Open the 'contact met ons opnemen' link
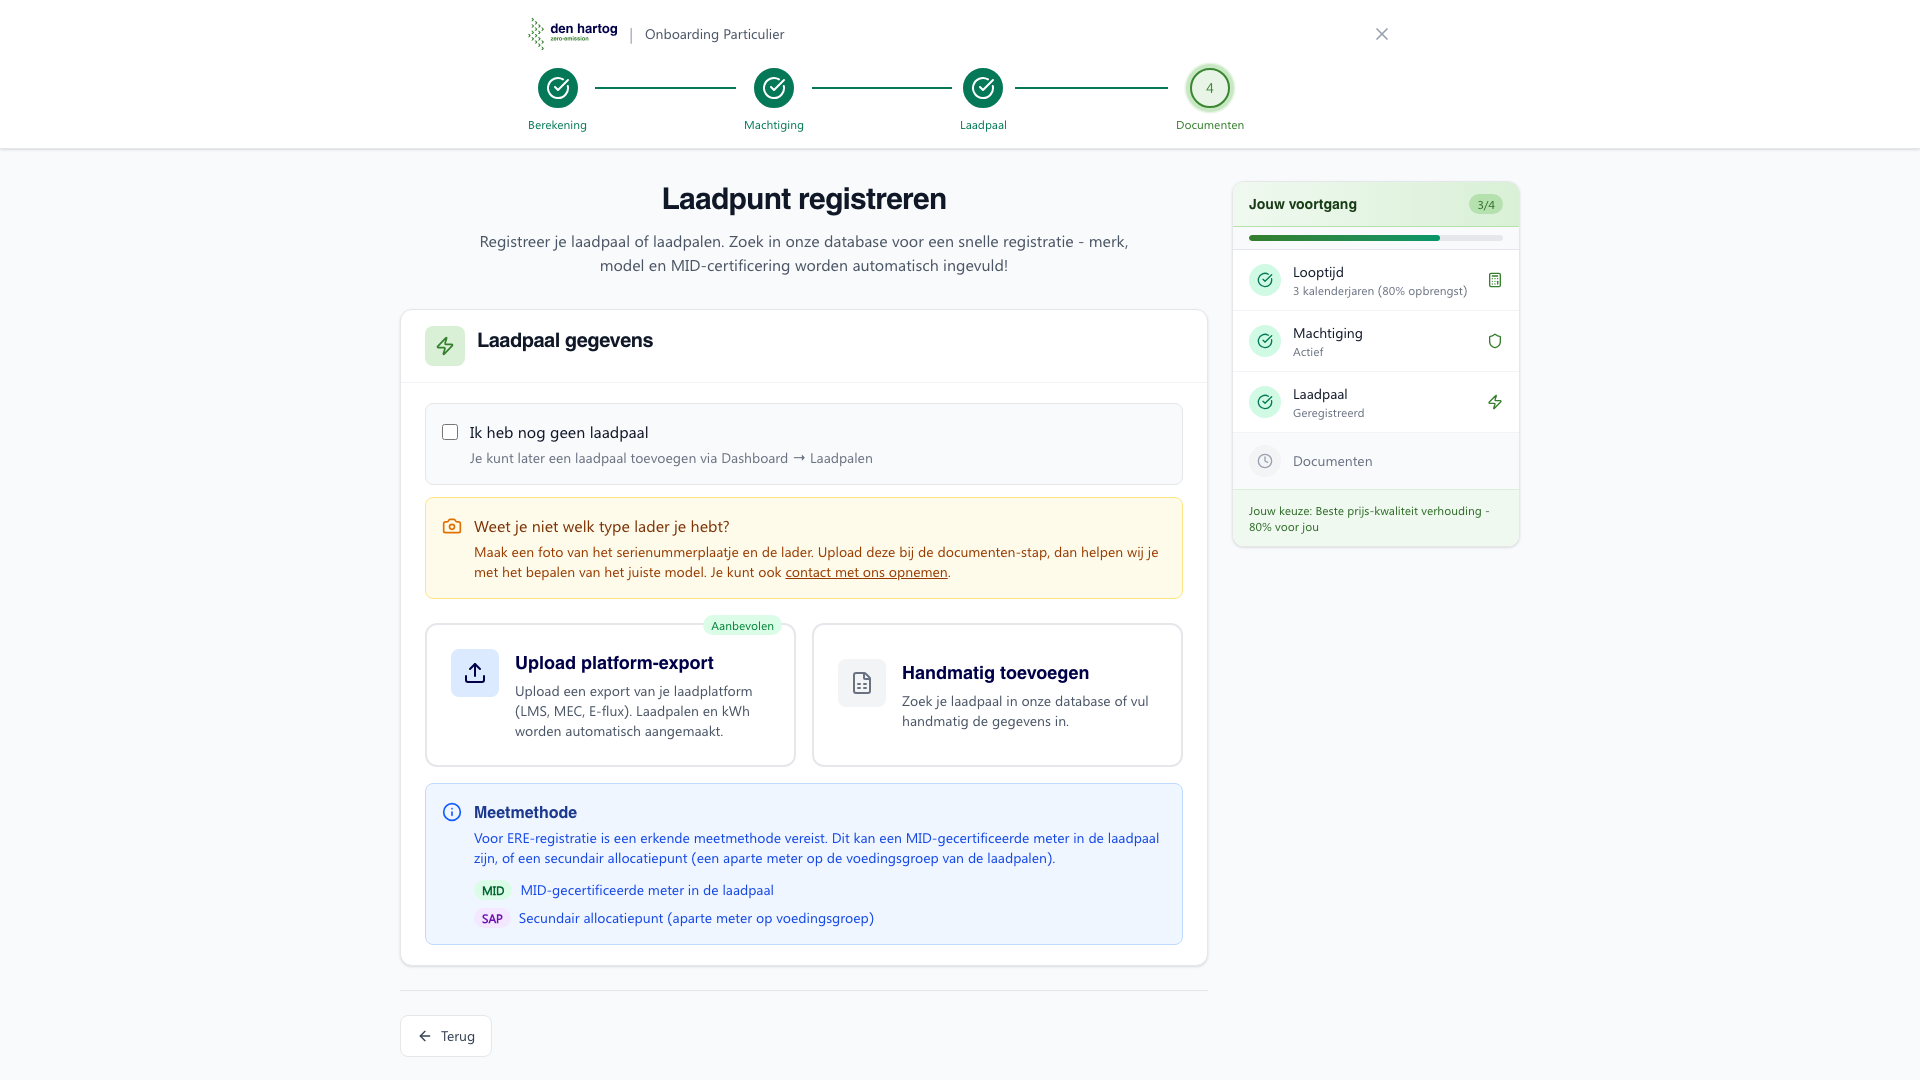 point(866,572)
